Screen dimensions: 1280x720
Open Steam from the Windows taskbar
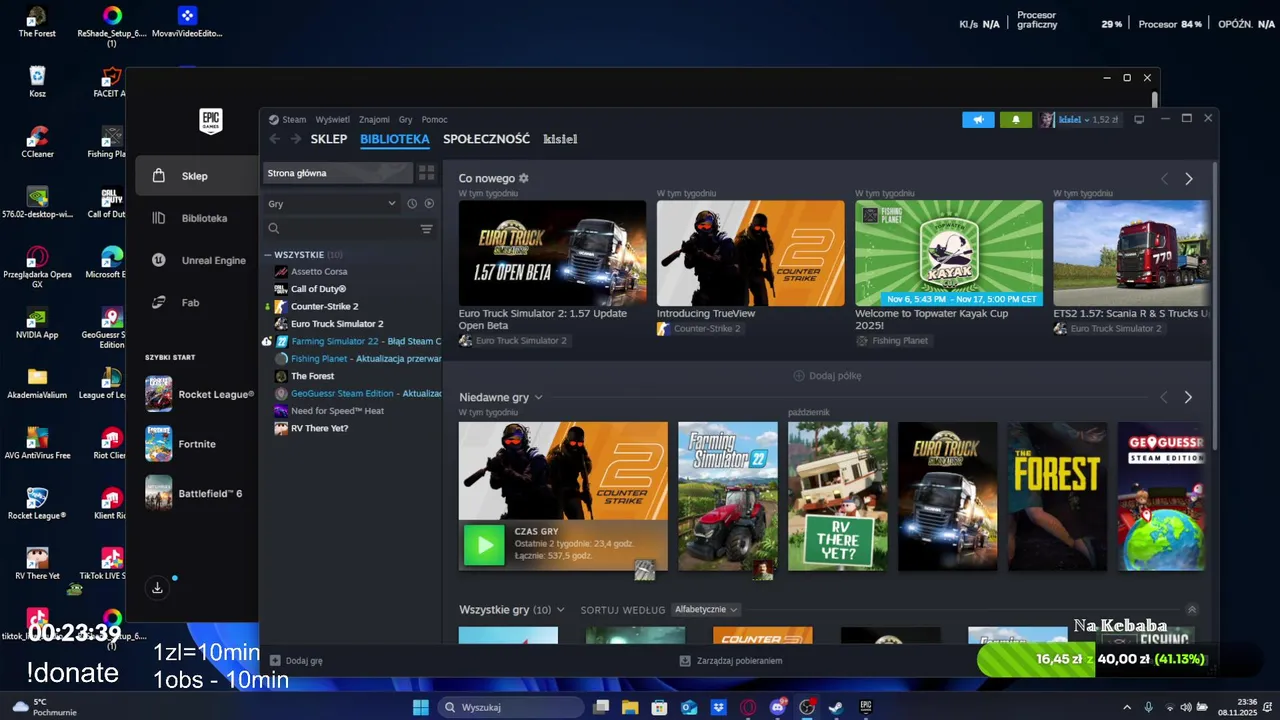tap(835, 707)
